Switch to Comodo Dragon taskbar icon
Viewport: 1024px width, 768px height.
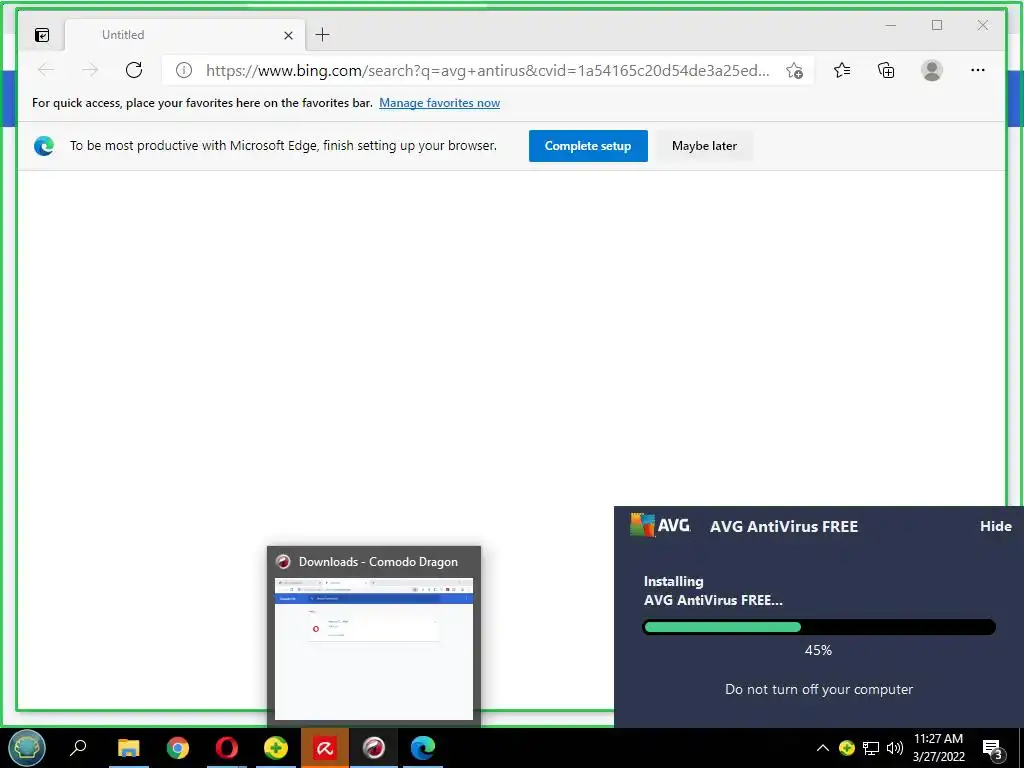point(374,748)
